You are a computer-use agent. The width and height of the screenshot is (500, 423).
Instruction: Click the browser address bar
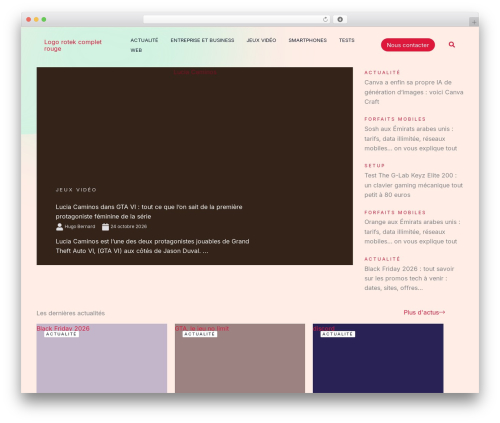[x=237, y=19]
